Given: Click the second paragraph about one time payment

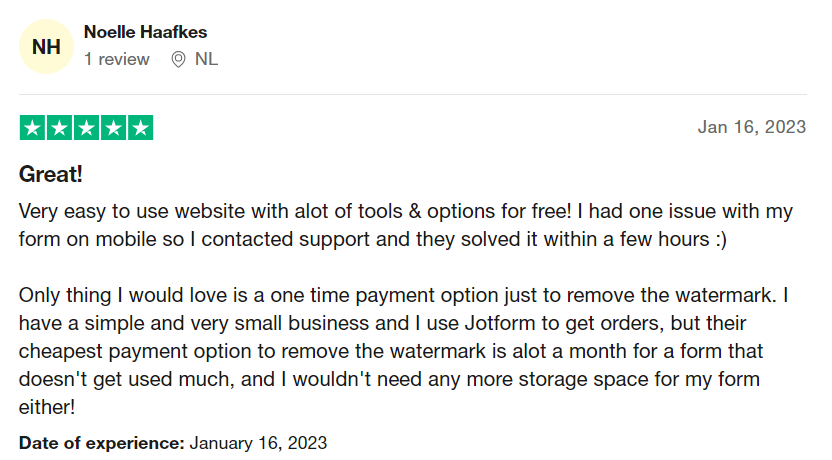Looking at the screenshot, I should pos(400,352).
